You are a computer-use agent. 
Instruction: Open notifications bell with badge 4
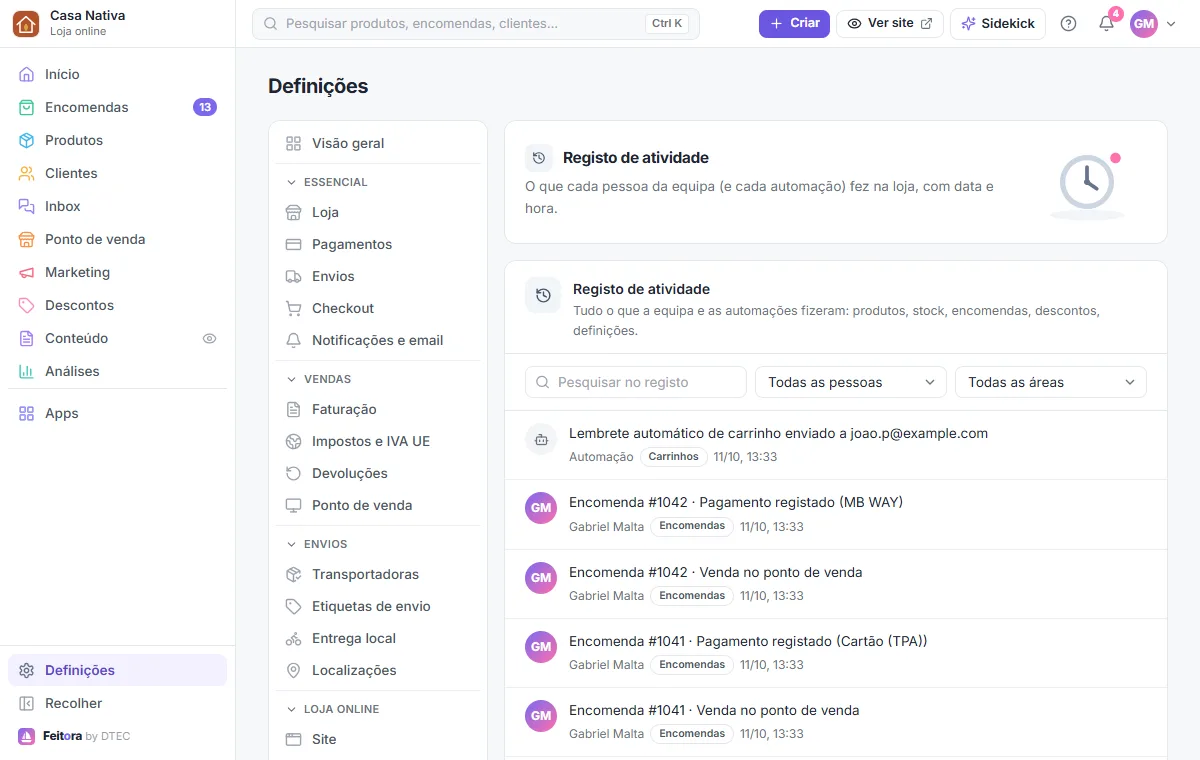(1106, 24)
